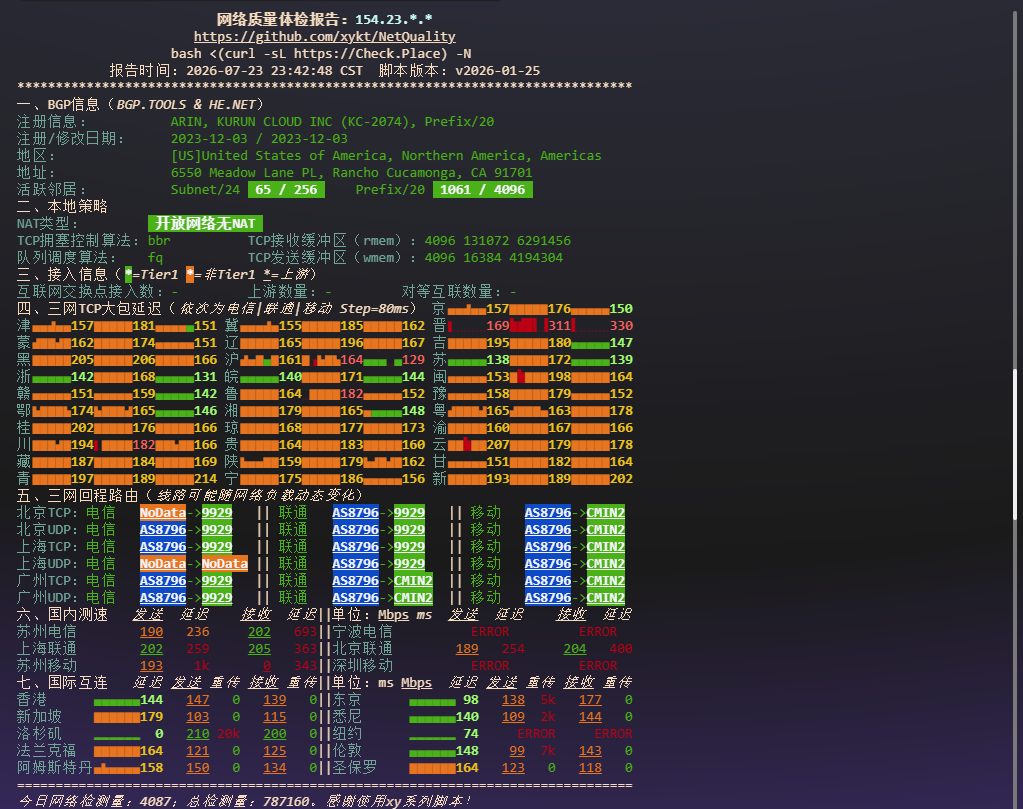
Task: Click the first 'ERROR' in the 宁波电信 row
Action: click(490, 632)
